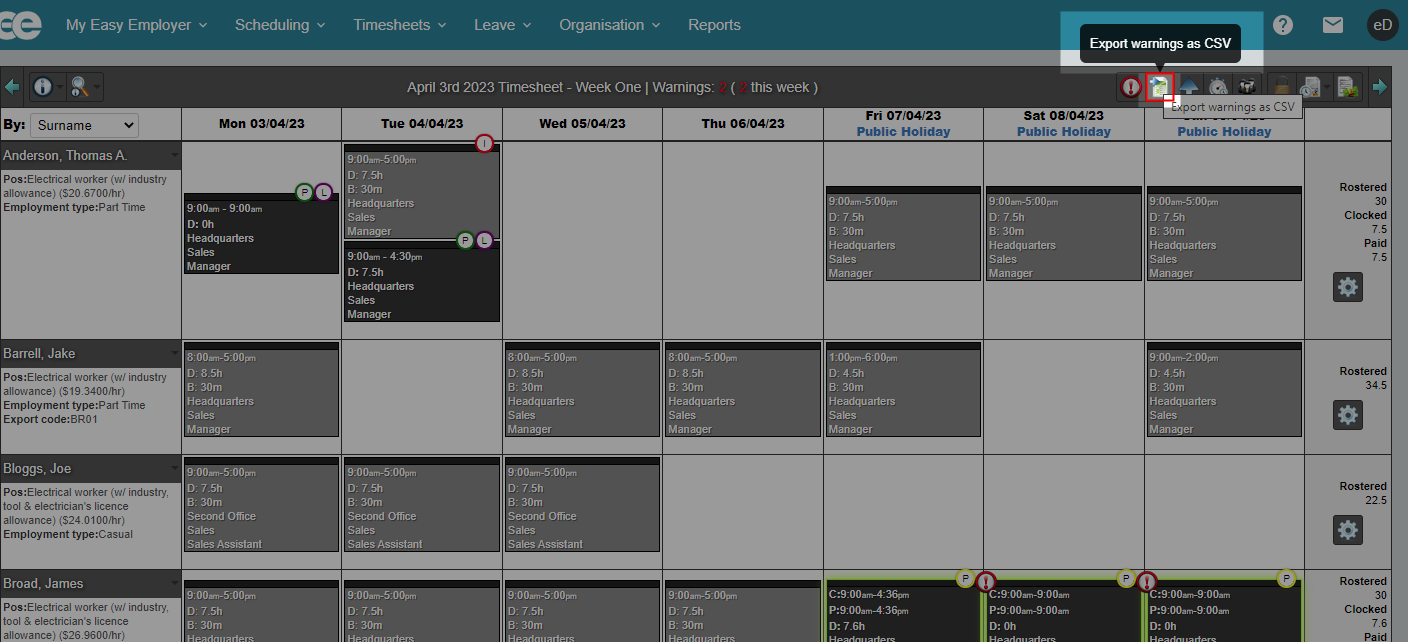The height and width of the screenshot is (642, 1408).
Task: Click green P badge on Anderson Monday shift
Action: [304, 192]
